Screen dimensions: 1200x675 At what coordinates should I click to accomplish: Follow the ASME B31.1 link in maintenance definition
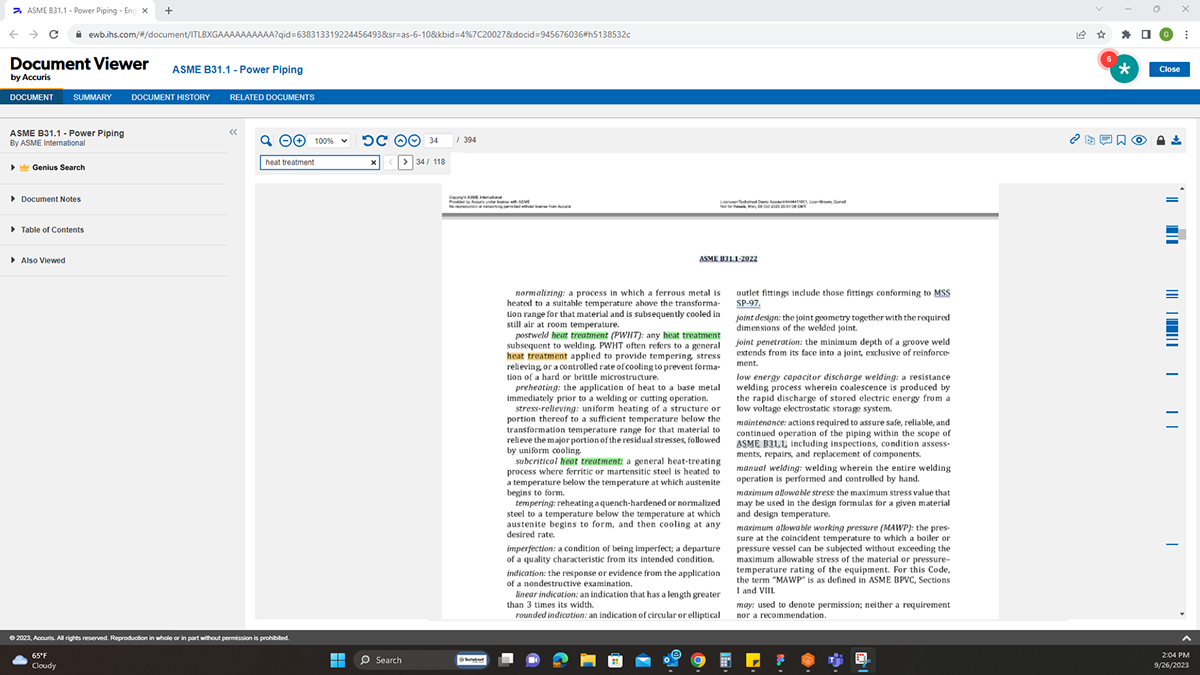coord(762,444)
